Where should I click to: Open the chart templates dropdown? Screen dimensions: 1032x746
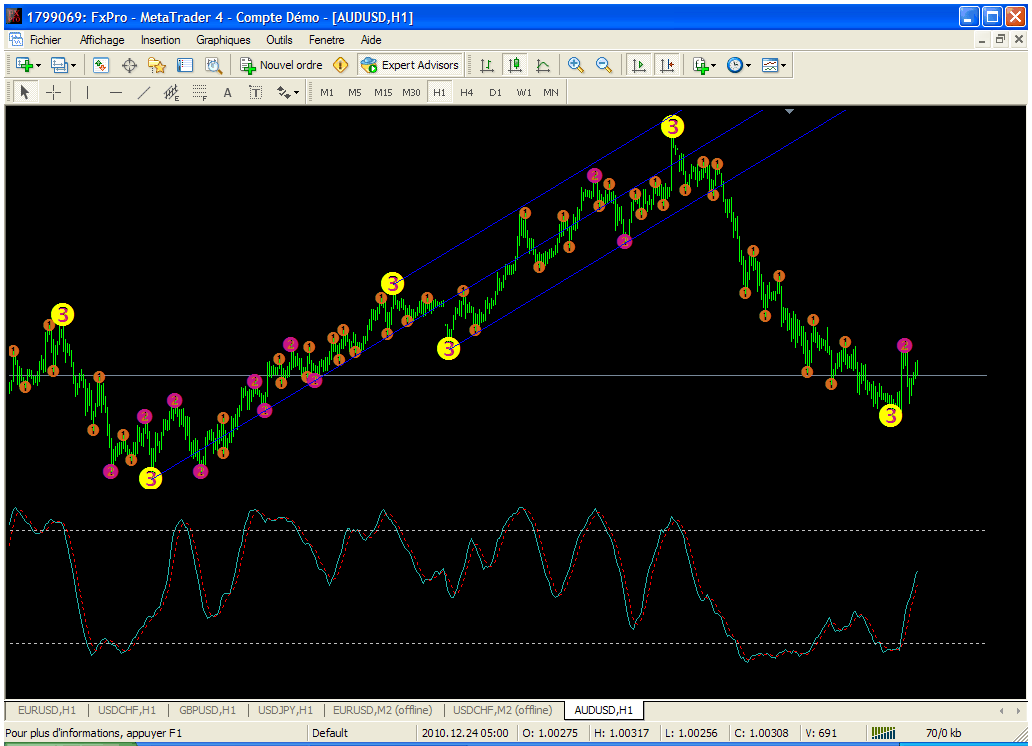(x=774, y=65)
